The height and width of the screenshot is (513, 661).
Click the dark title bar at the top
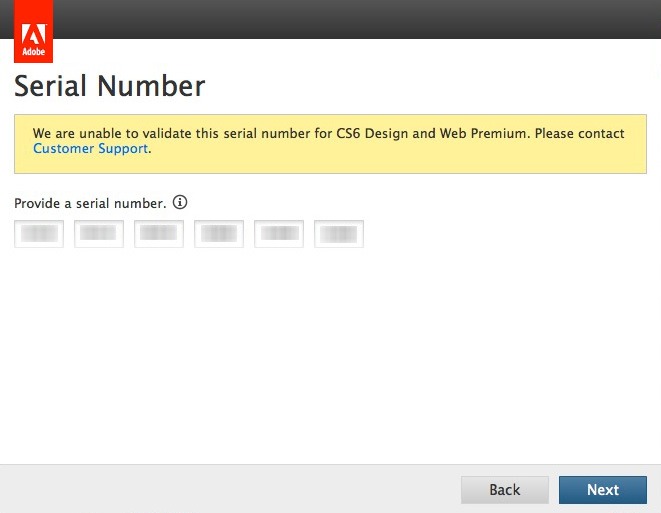350,18
